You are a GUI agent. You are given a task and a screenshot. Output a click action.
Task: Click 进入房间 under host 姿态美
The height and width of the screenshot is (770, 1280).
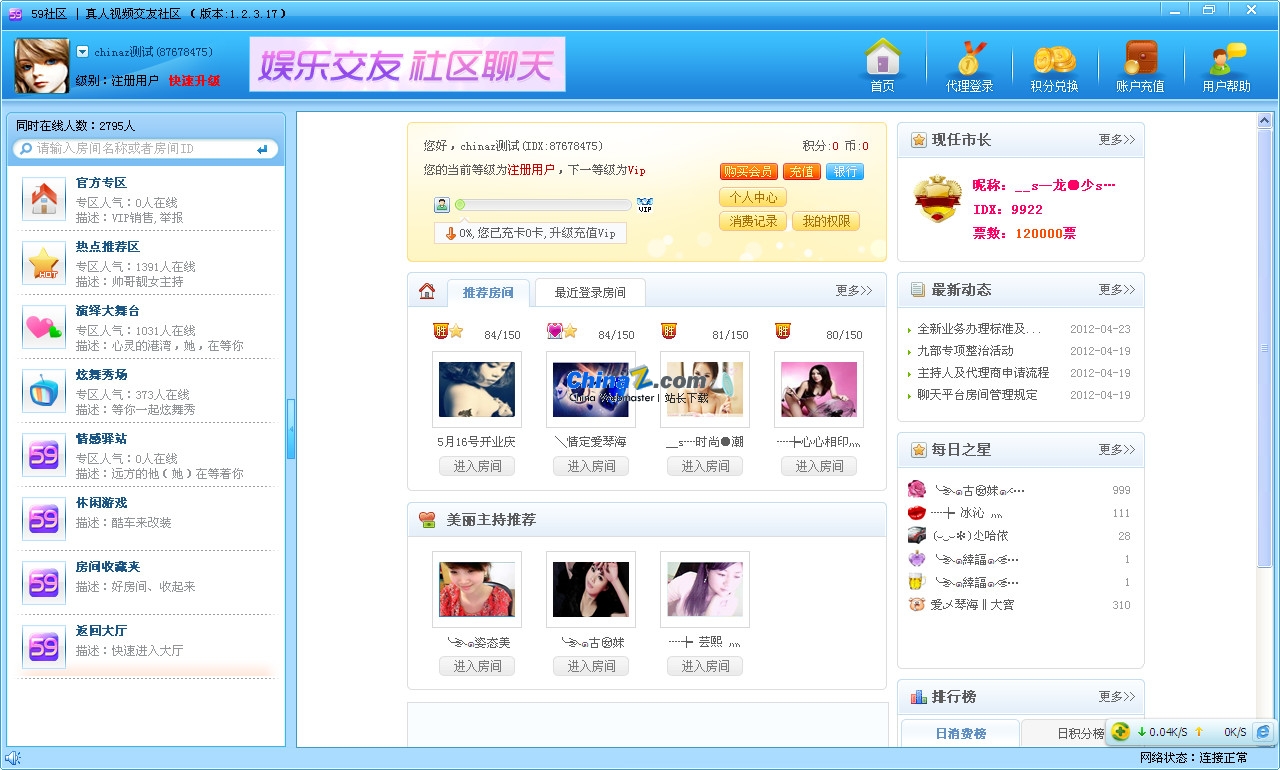click(x=477, y=666)
